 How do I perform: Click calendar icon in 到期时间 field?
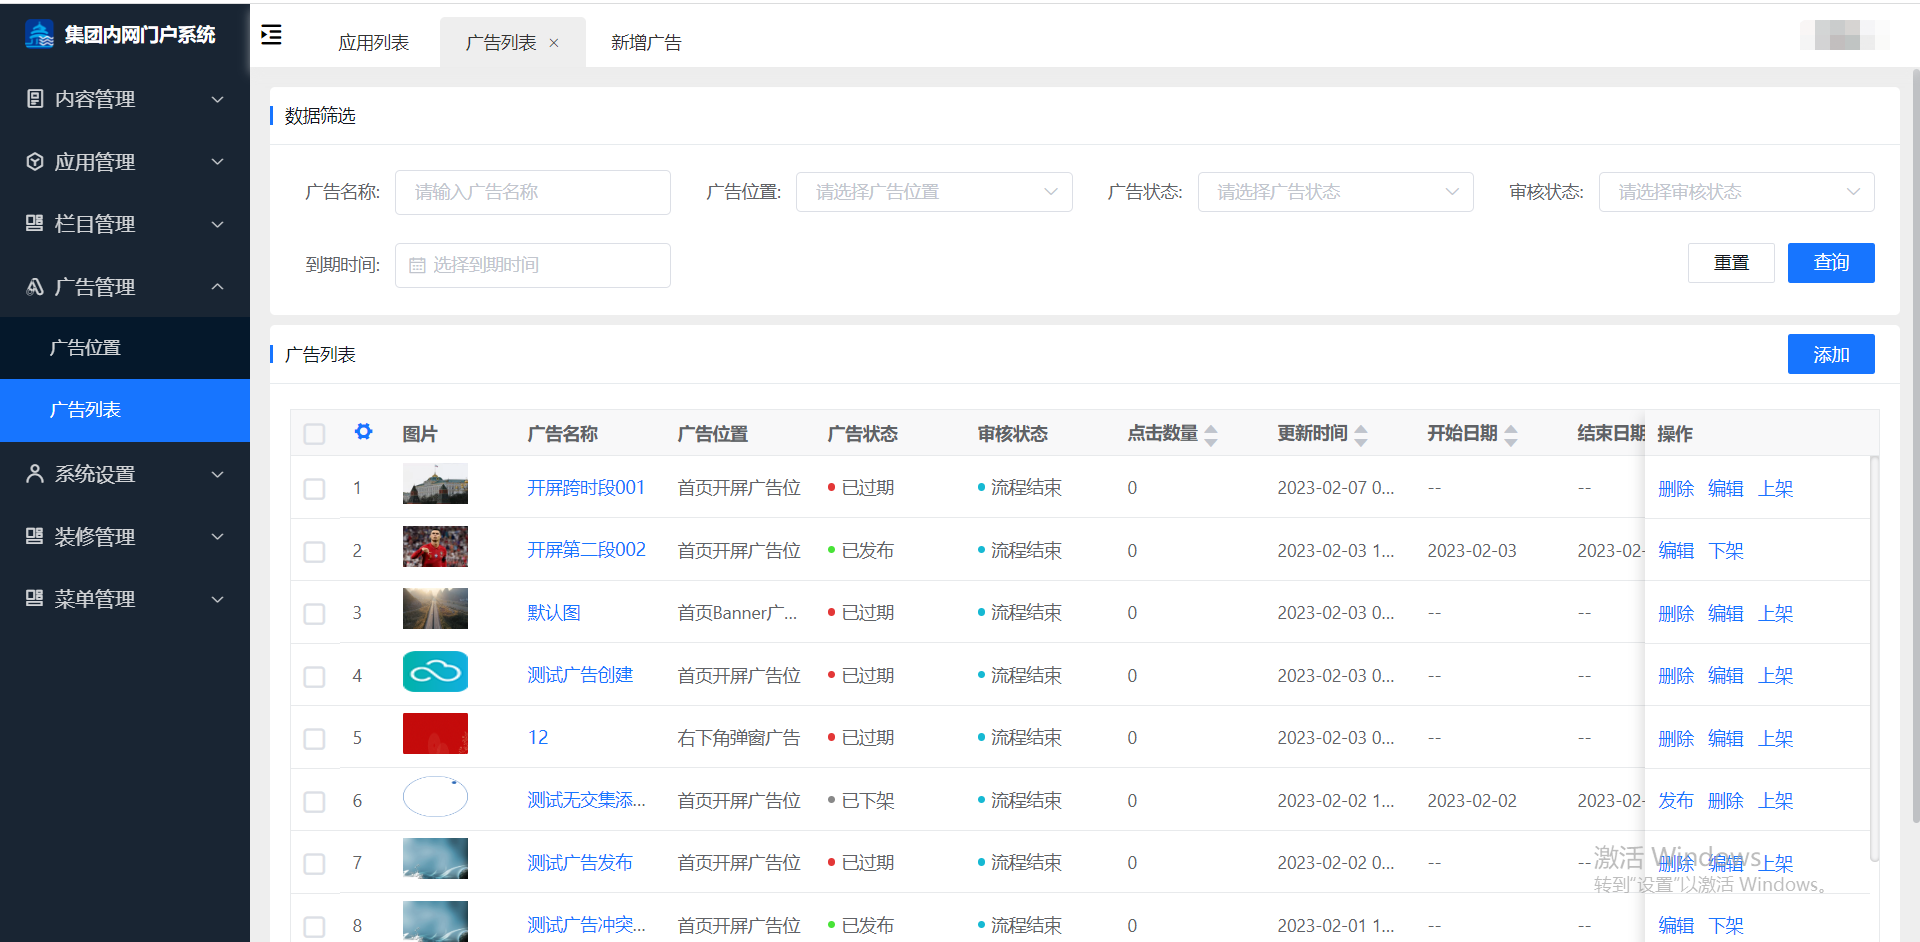[417, 265]
